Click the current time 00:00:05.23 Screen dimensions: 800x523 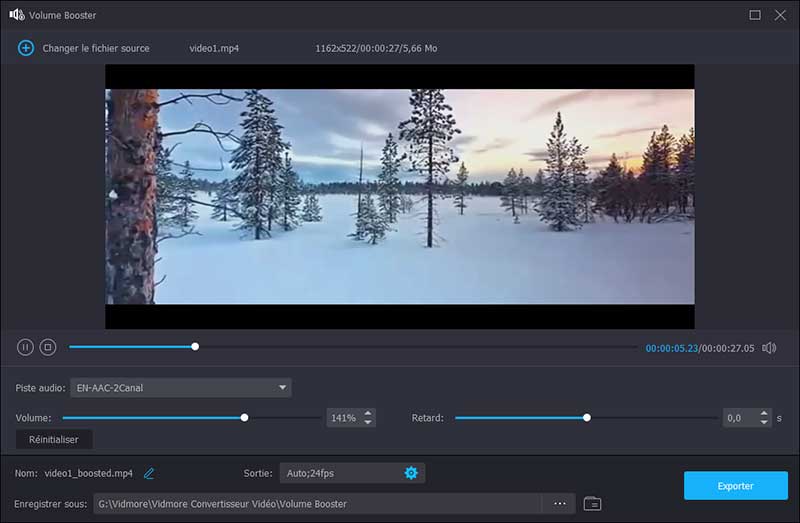671,348
